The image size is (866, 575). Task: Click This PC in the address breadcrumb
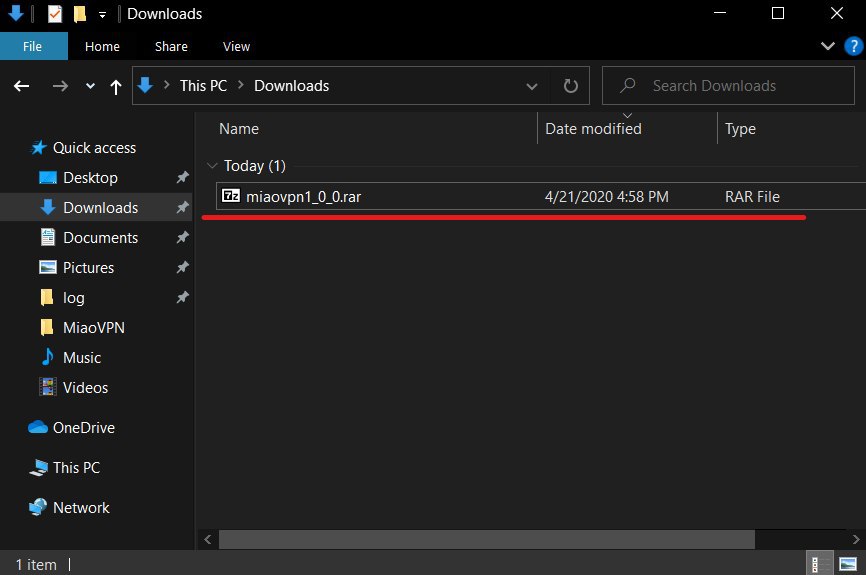(x=203, y=86)
